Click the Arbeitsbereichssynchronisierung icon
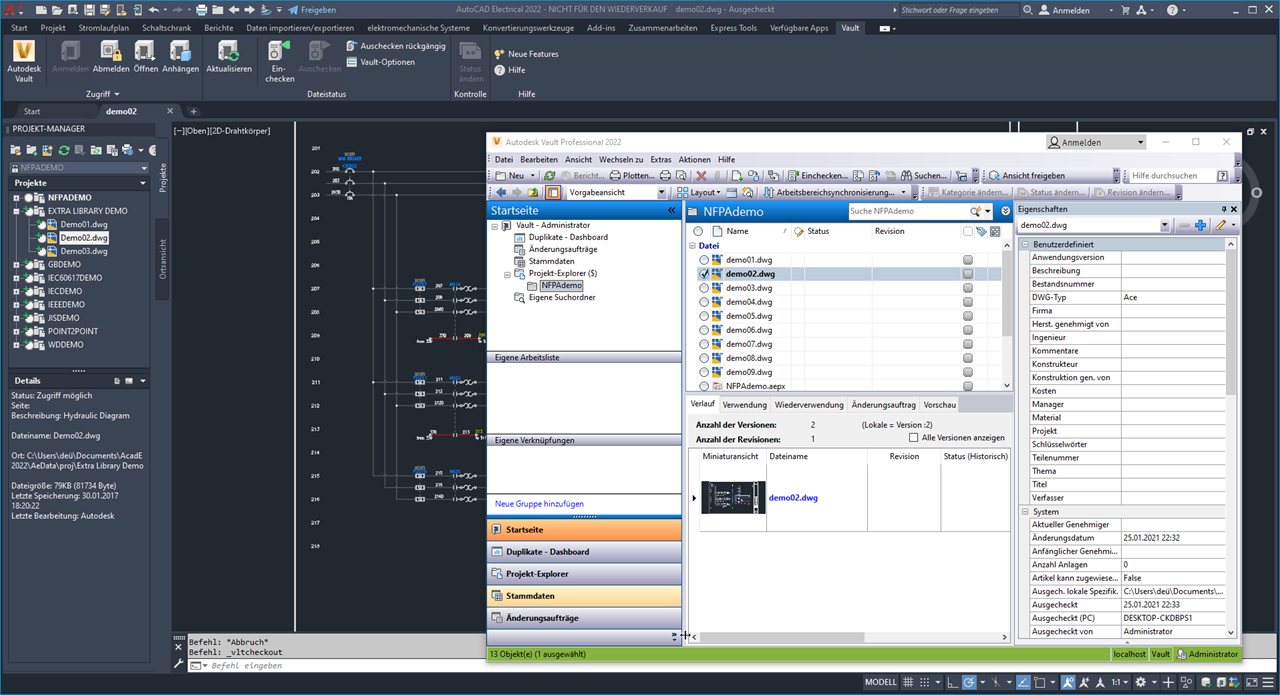1280x695 pixels. [x=770, y=190]
